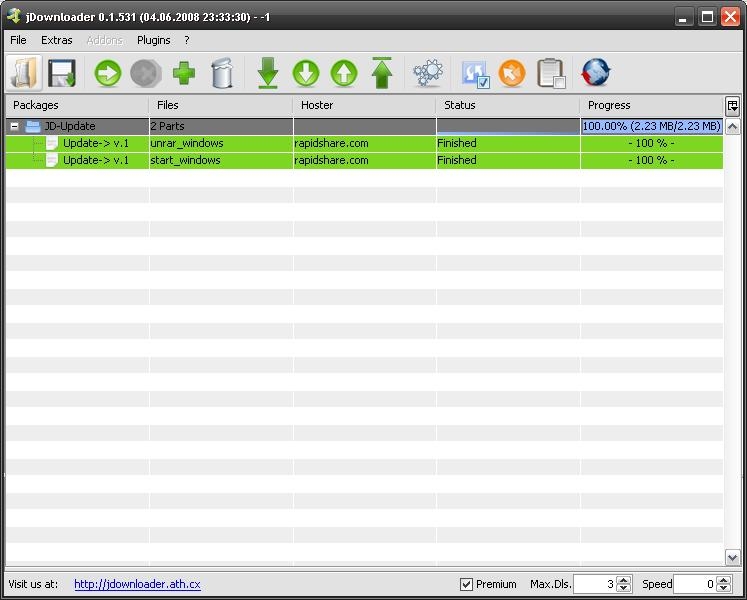747x600 pixels.
Task: Close the jDownloader window
Action: pos(730,17)
